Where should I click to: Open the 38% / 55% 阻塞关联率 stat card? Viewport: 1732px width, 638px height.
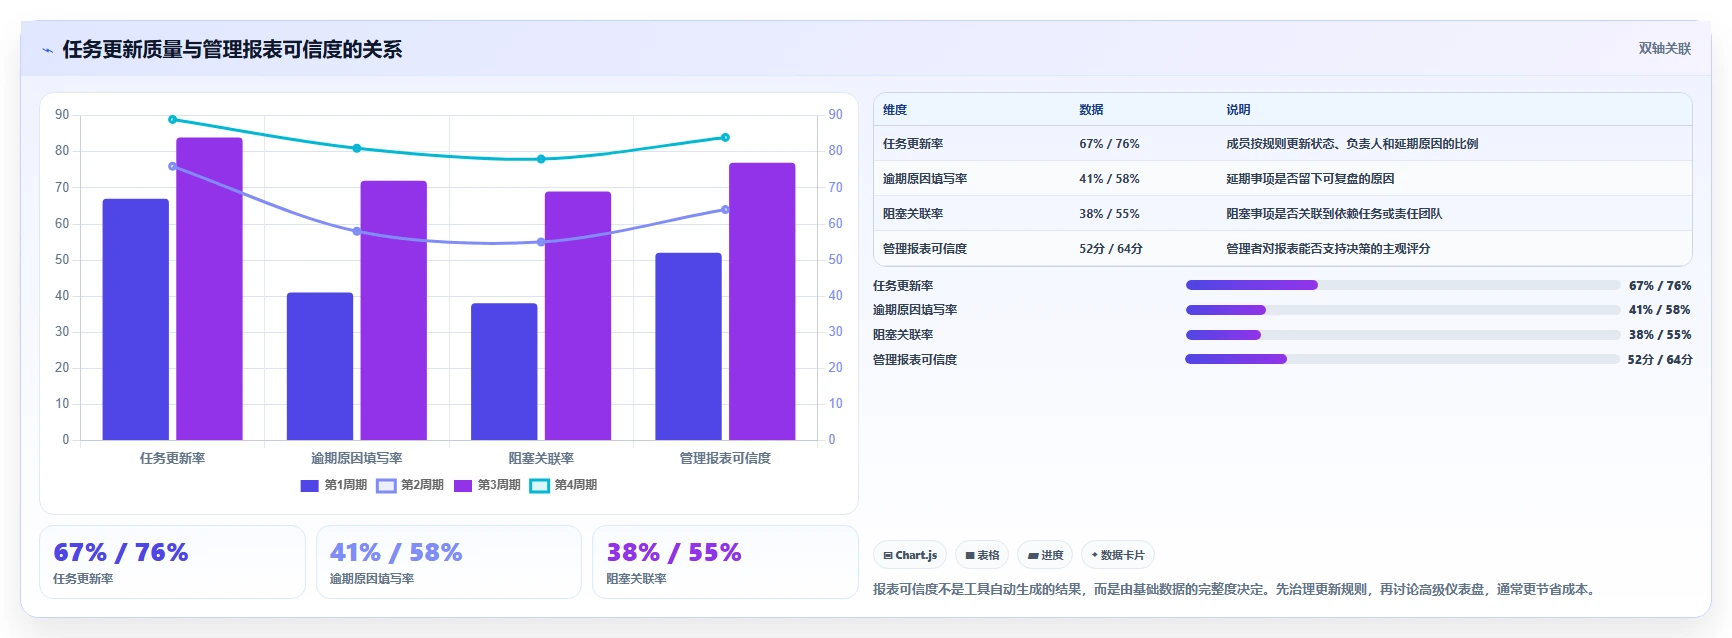[725, 562]
